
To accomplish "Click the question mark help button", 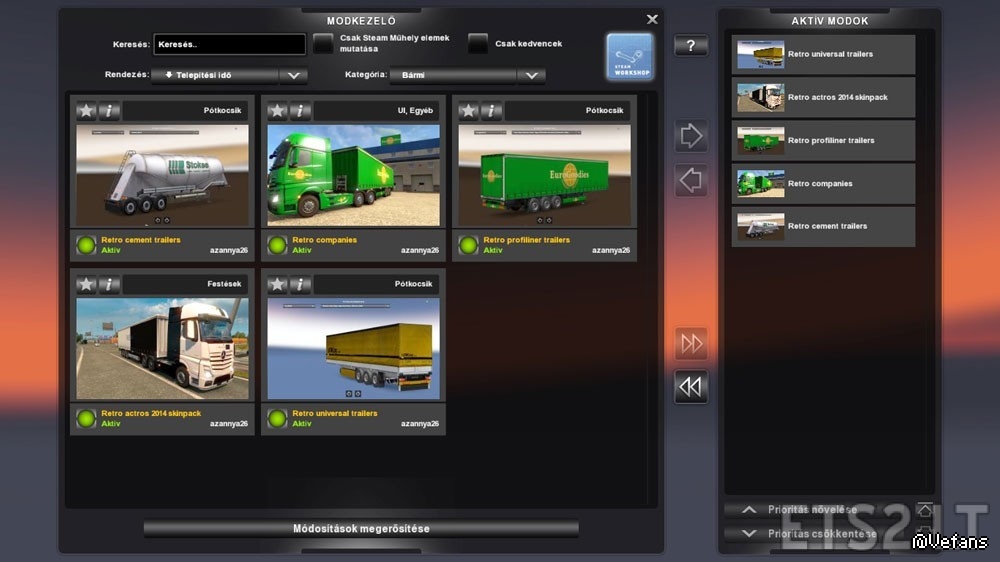I will 691,45.
